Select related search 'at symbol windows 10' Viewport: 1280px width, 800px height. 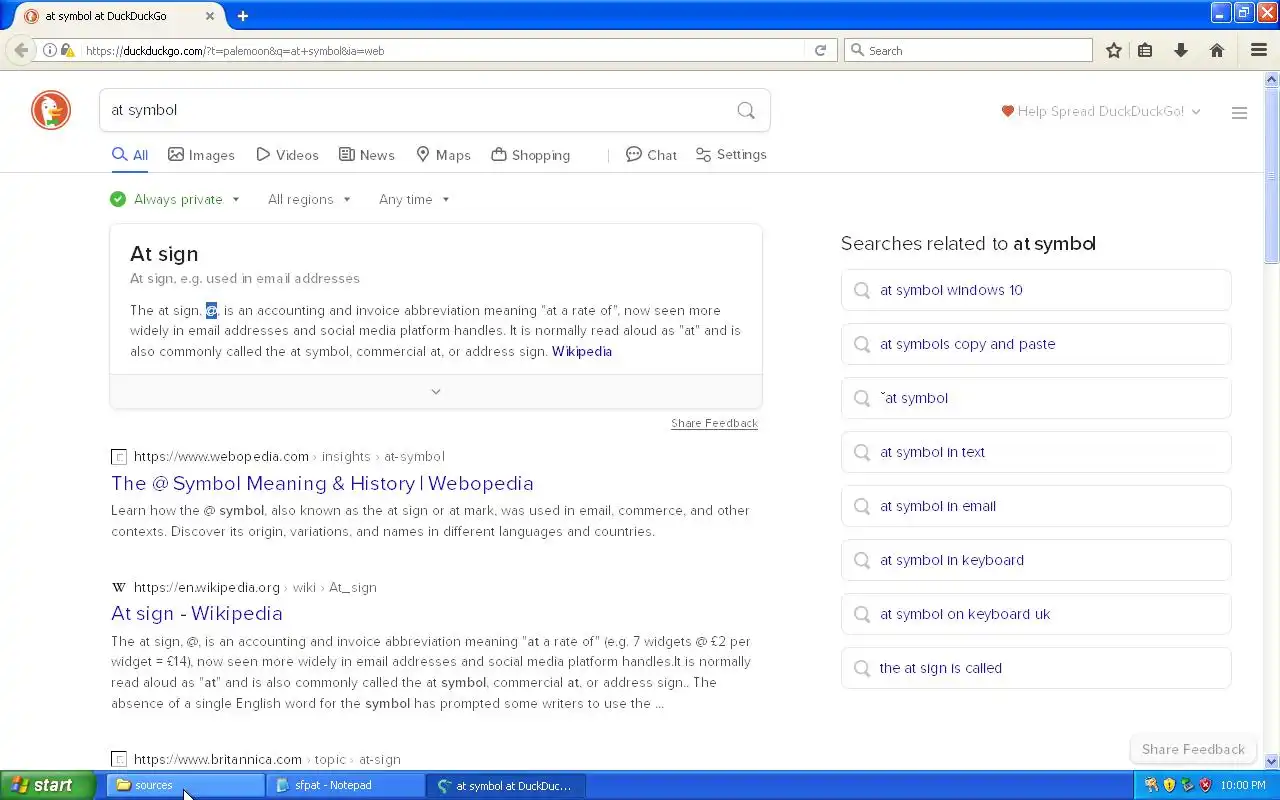coord(1036,290)
